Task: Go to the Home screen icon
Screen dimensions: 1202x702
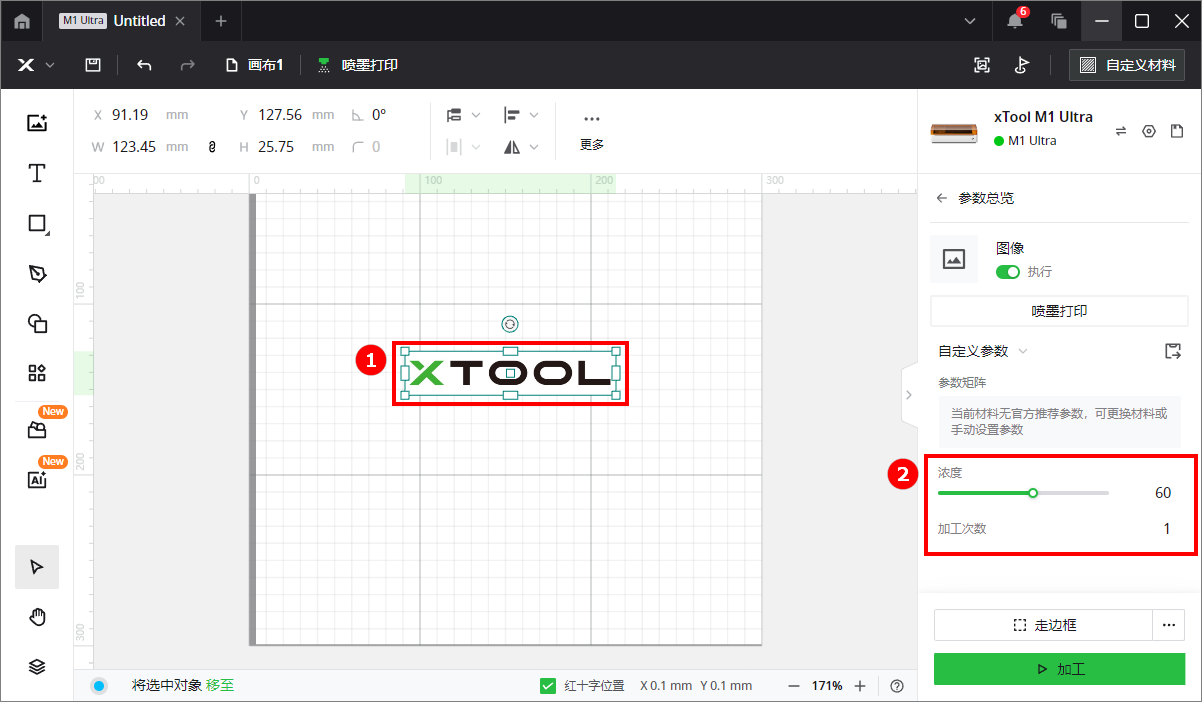Action: [x=22, y=21]
